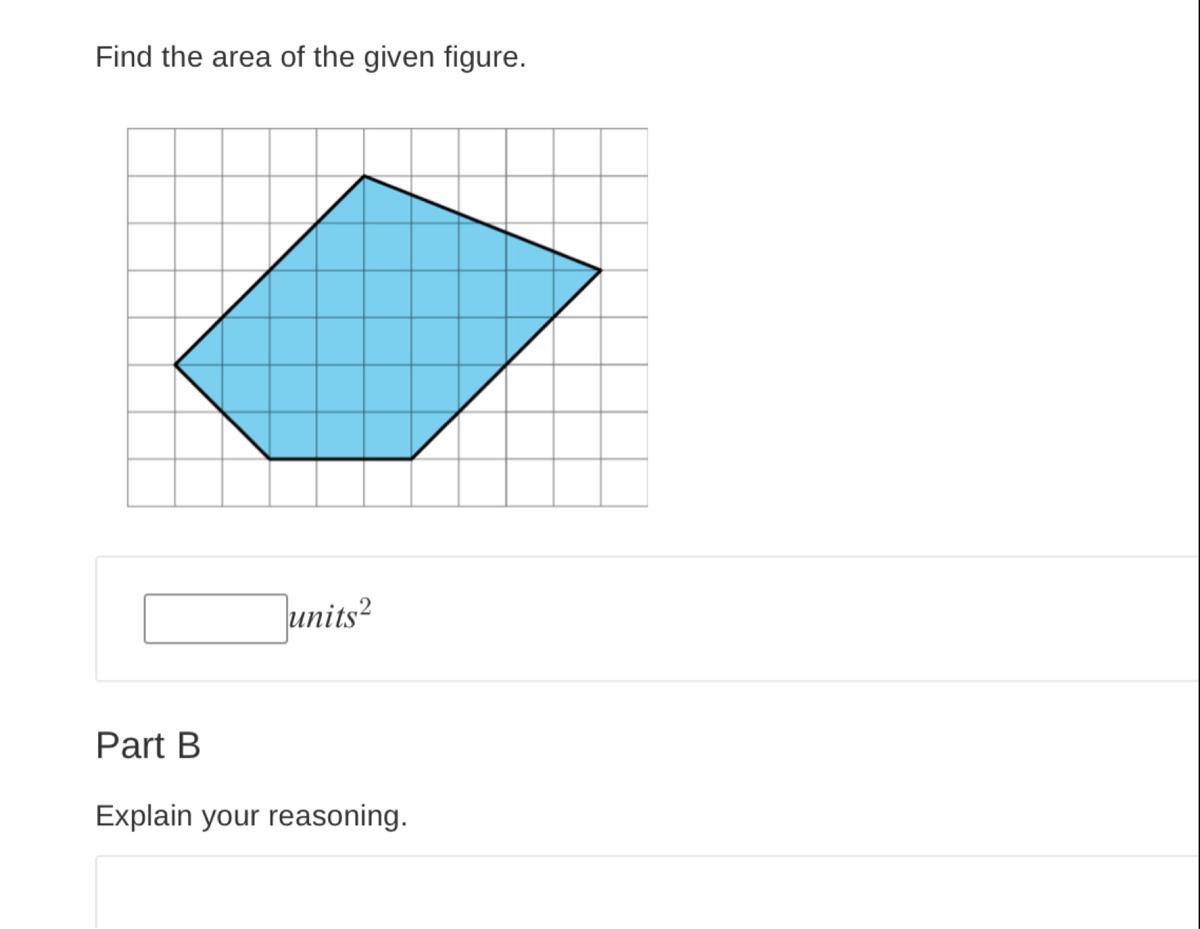Click the units² label
Screen dimensions: 1200x929
(330, 615)
